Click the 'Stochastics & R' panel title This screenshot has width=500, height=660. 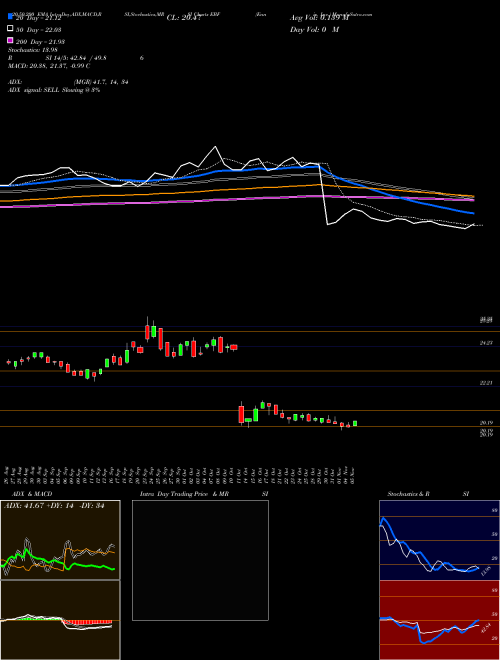[409, 494]
